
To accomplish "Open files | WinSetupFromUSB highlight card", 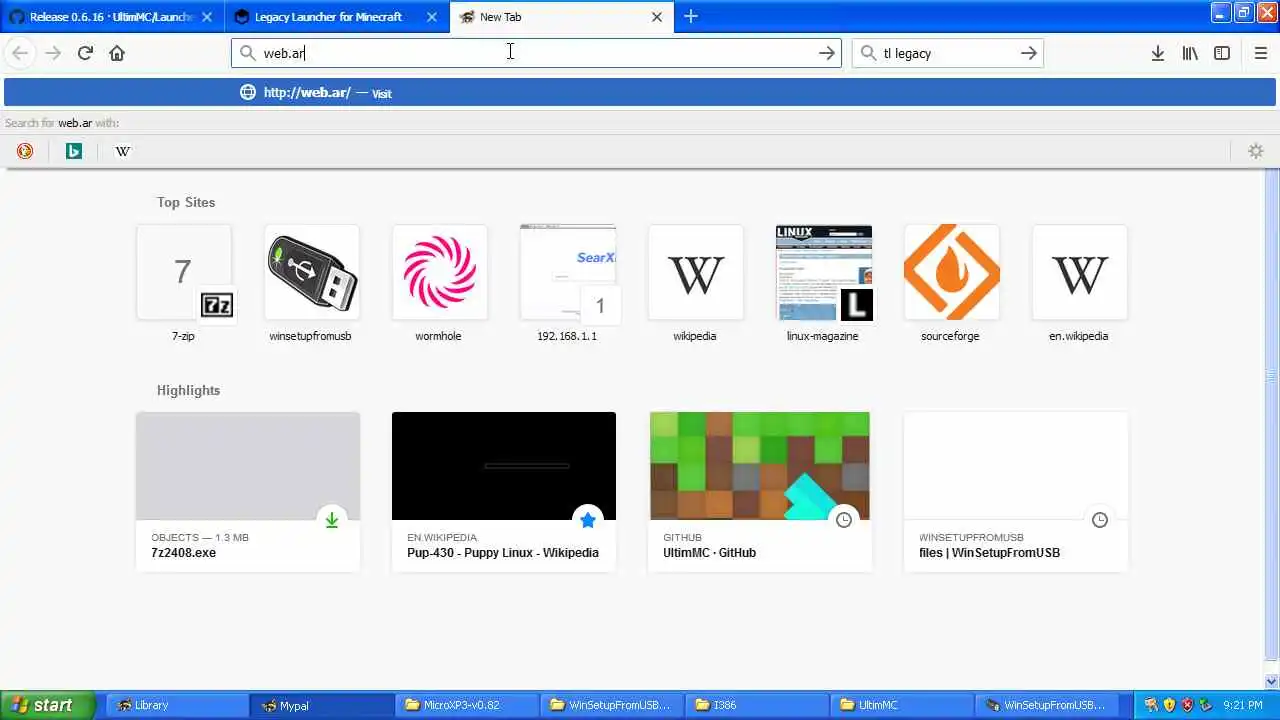I will 1016,491.
